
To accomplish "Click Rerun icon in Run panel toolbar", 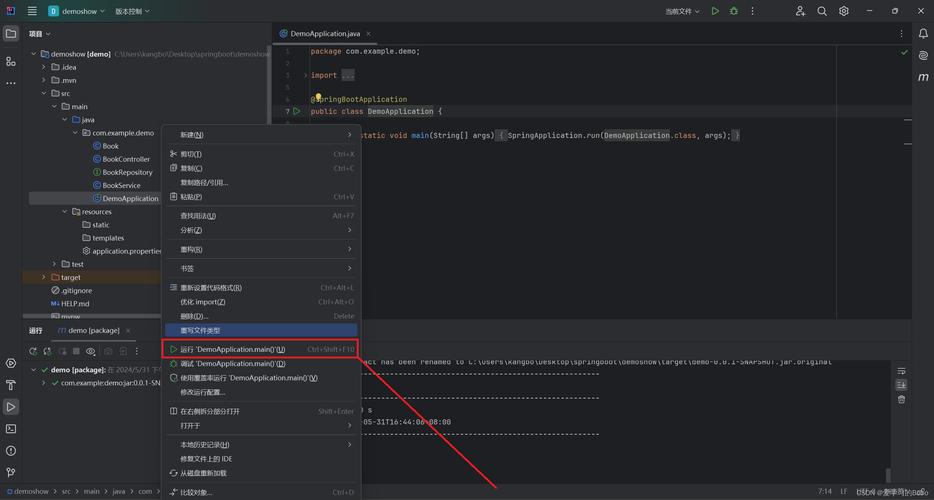I will tap(33, 352).
